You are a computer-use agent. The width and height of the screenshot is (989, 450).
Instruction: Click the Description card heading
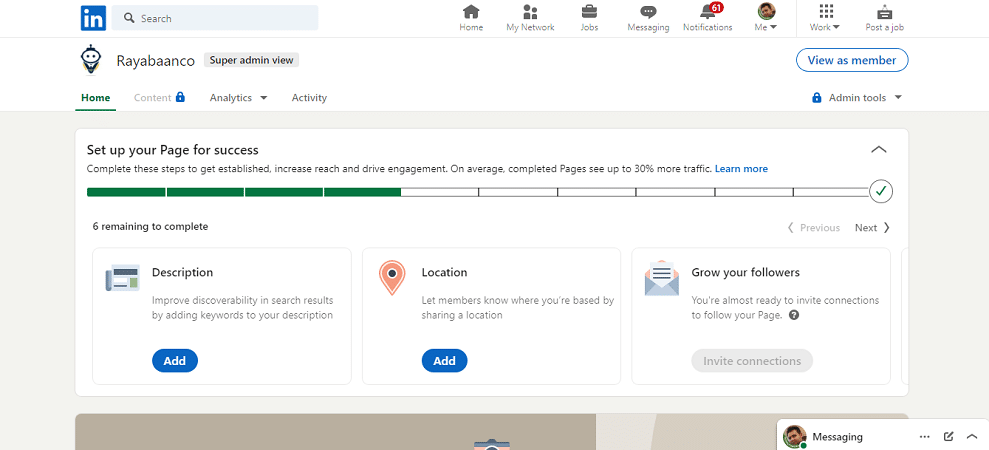pyautogui.click(x=182, y=273)
